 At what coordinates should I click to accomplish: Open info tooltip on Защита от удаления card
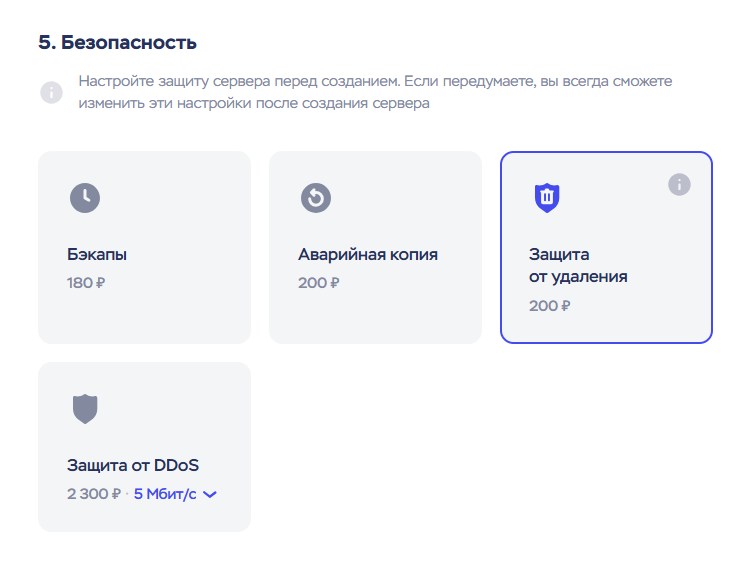679,184
